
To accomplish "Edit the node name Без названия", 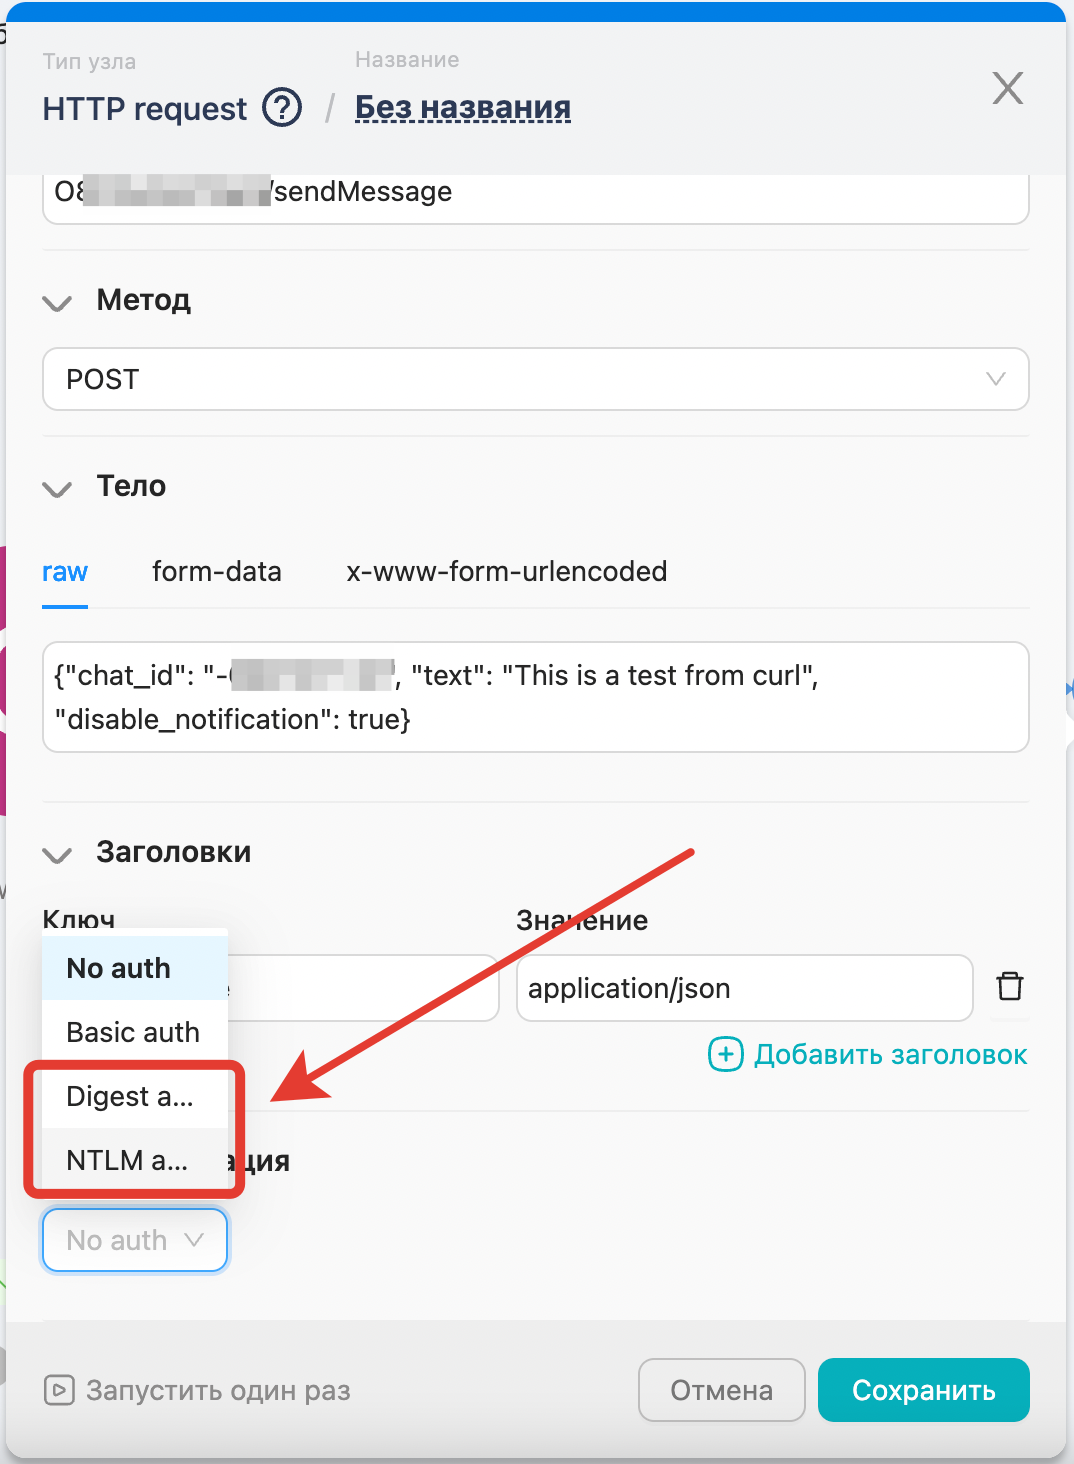I will (463, 108).
